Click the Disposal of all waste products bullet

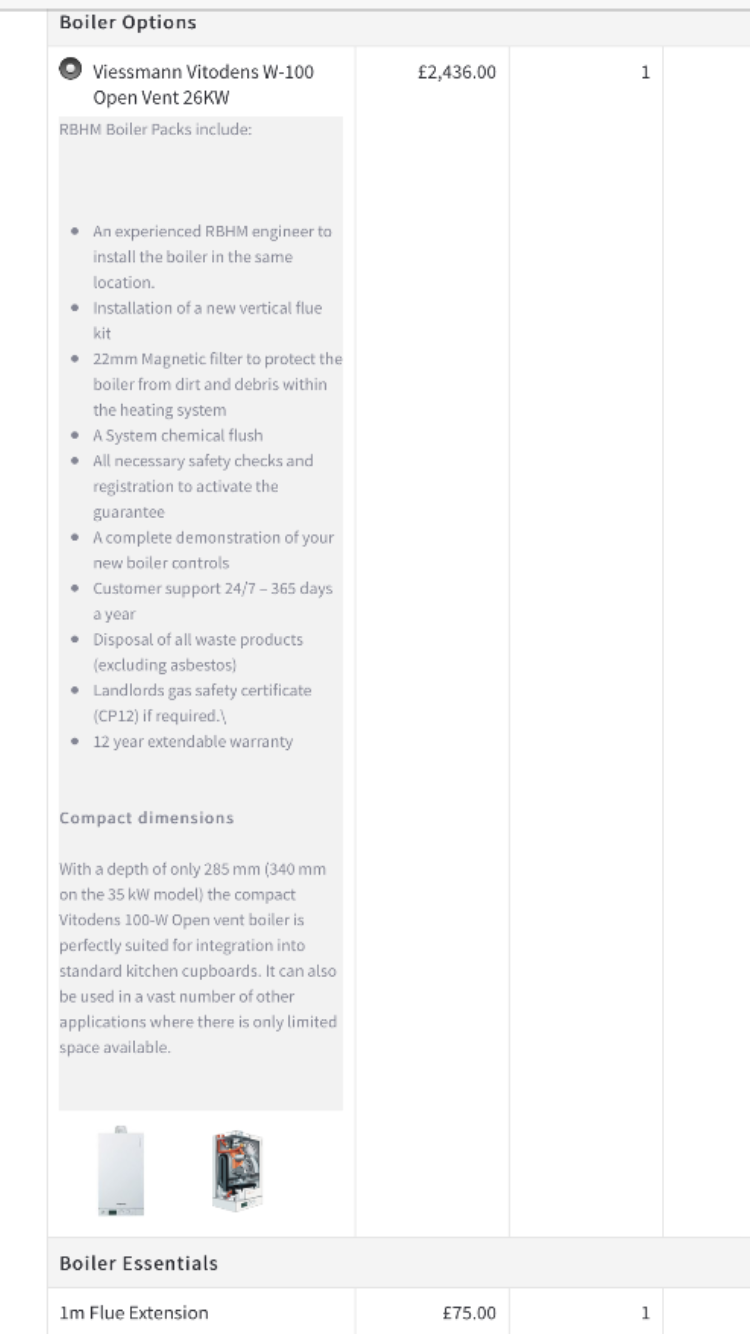[197, 651]
